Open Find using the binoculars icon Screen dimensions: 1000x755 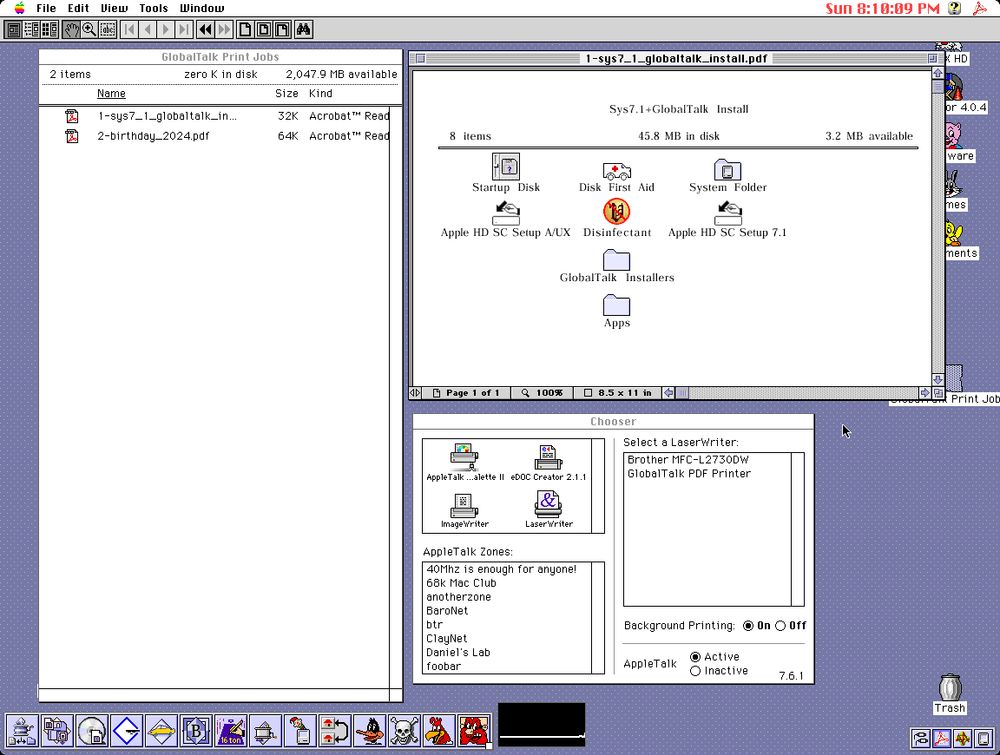[x=303, y=29]
